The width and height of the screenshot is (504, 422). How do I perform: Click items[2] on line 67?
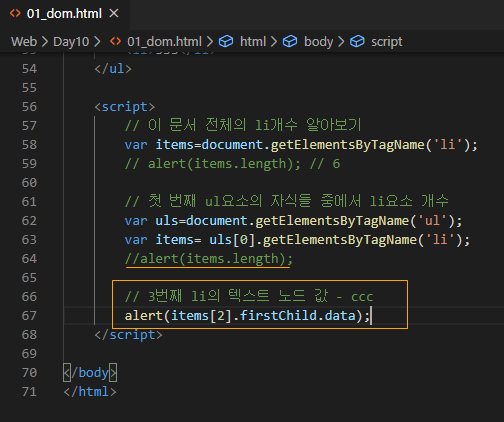coord(201,316)
